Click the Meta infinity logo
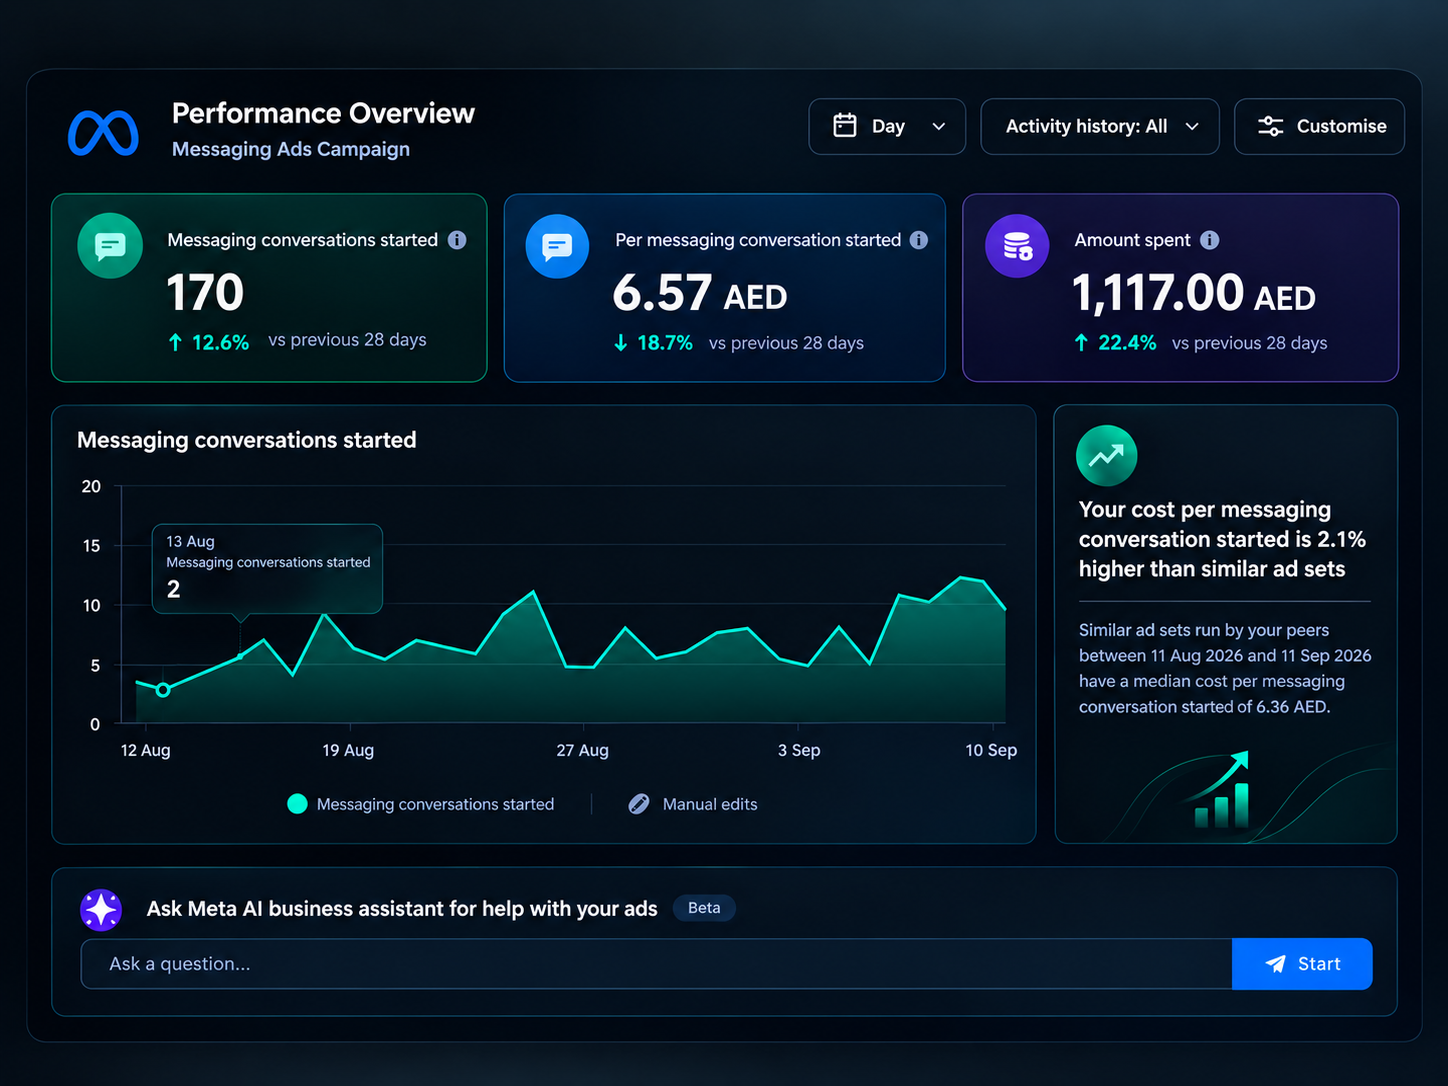 tap(103, 133)
